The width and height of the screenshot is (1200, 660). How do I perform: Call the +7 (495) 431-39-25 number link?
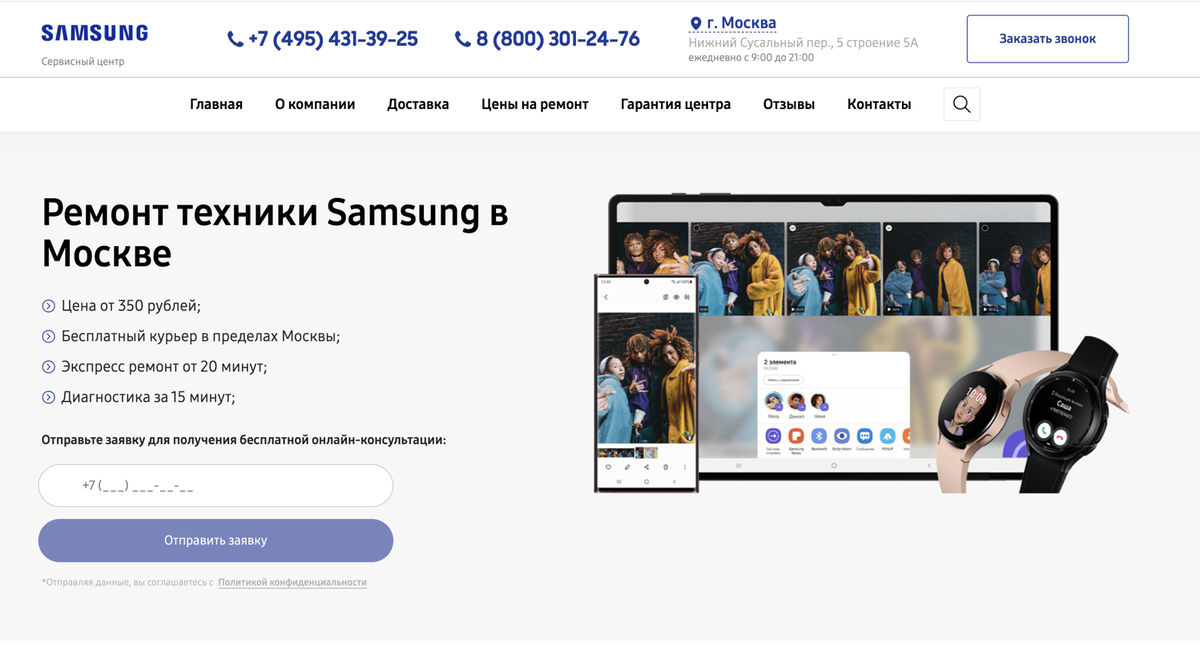[x=333, y=39]
